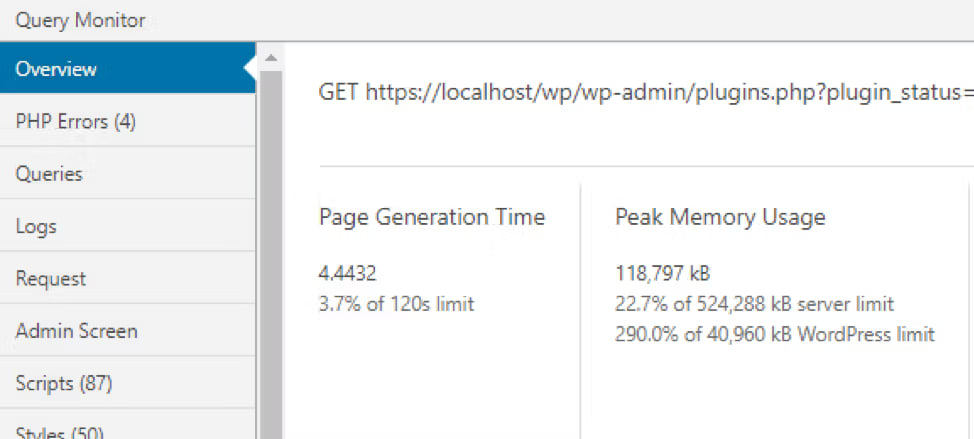
Task: Open the Styles (50) panel
Action: coord(127,426)
